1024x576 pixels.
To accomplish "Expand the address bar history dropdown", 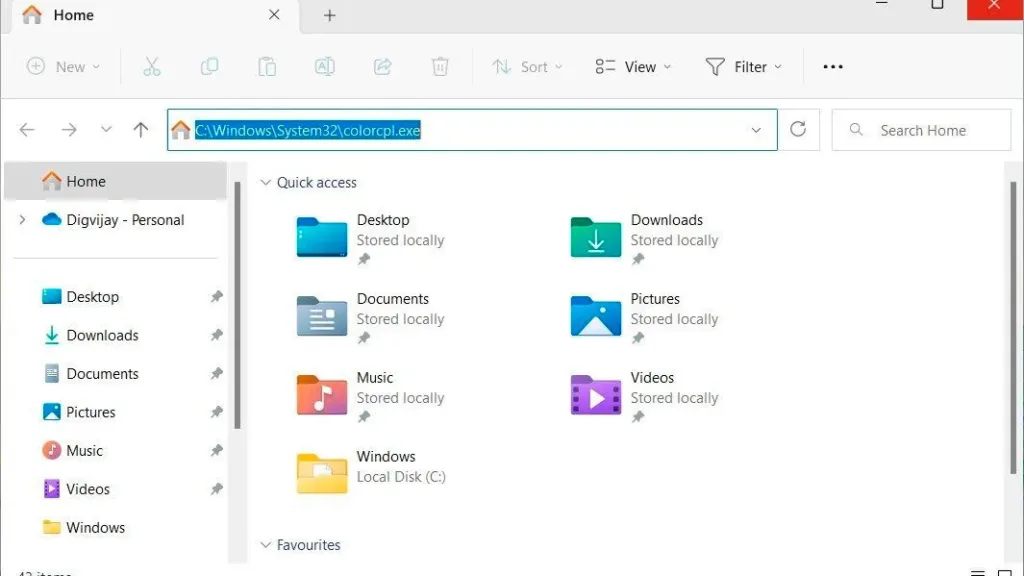I will coord(756,130).
